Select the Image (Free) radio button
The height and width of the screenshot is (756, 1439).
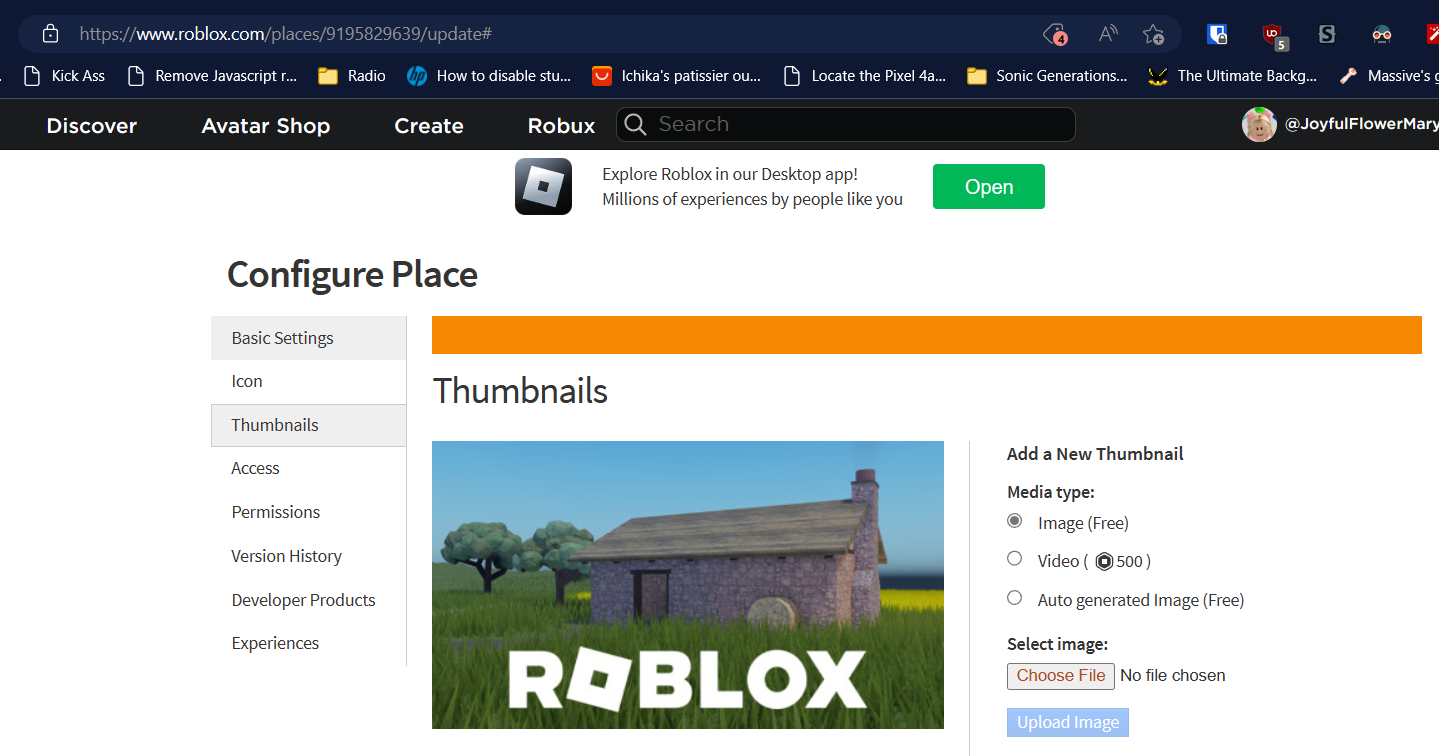click(x=1015, y=521)
